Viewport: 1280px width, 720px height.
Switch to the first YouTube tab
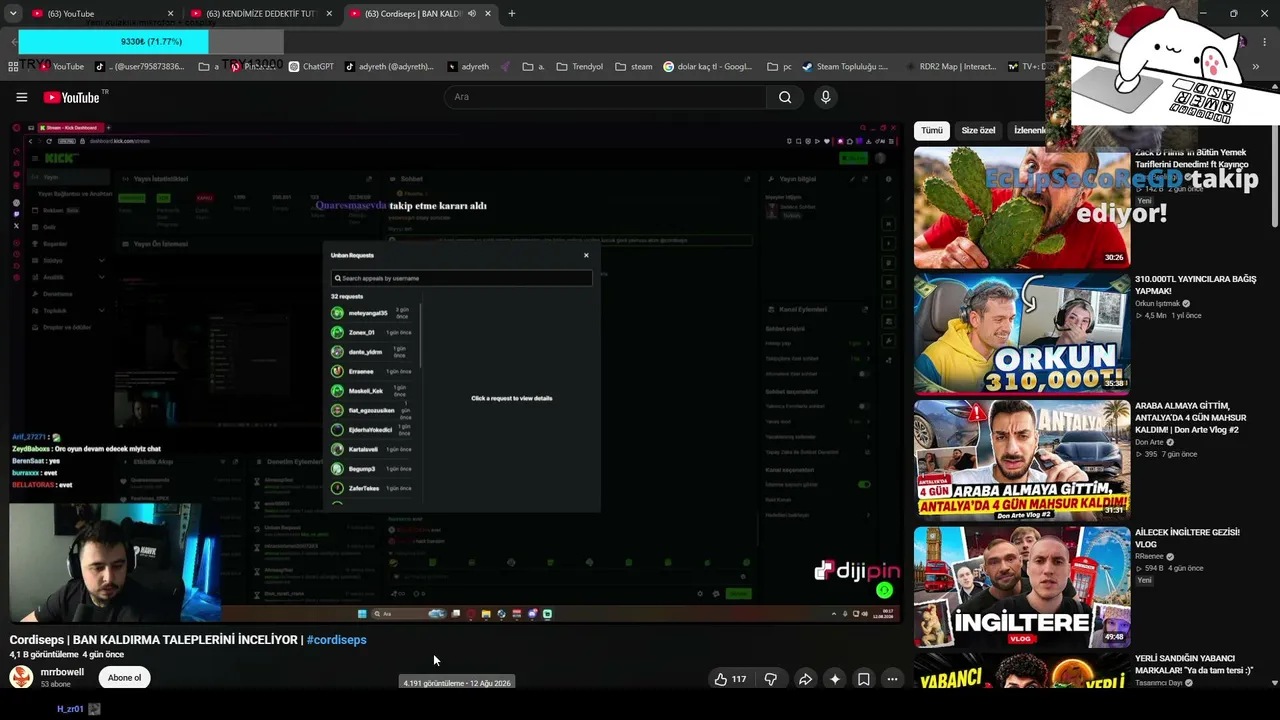(102, 14)
